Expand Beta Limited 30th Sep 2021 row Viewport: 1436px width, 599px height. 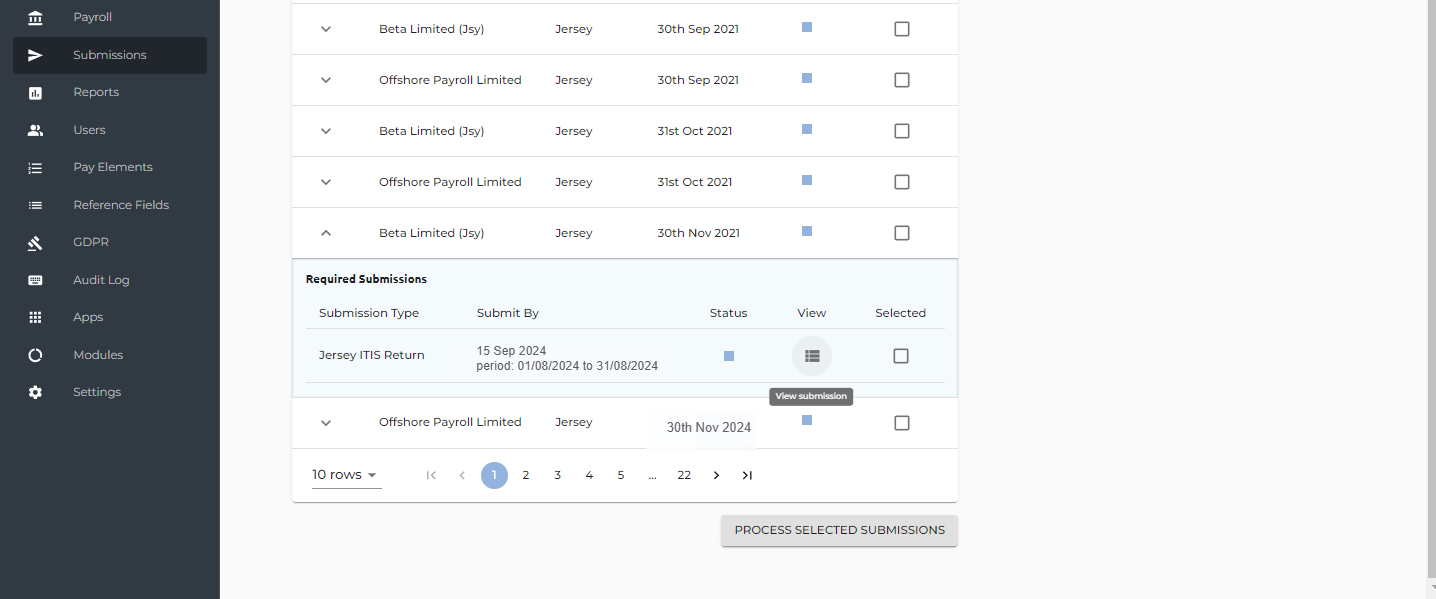tap(325, 29)
